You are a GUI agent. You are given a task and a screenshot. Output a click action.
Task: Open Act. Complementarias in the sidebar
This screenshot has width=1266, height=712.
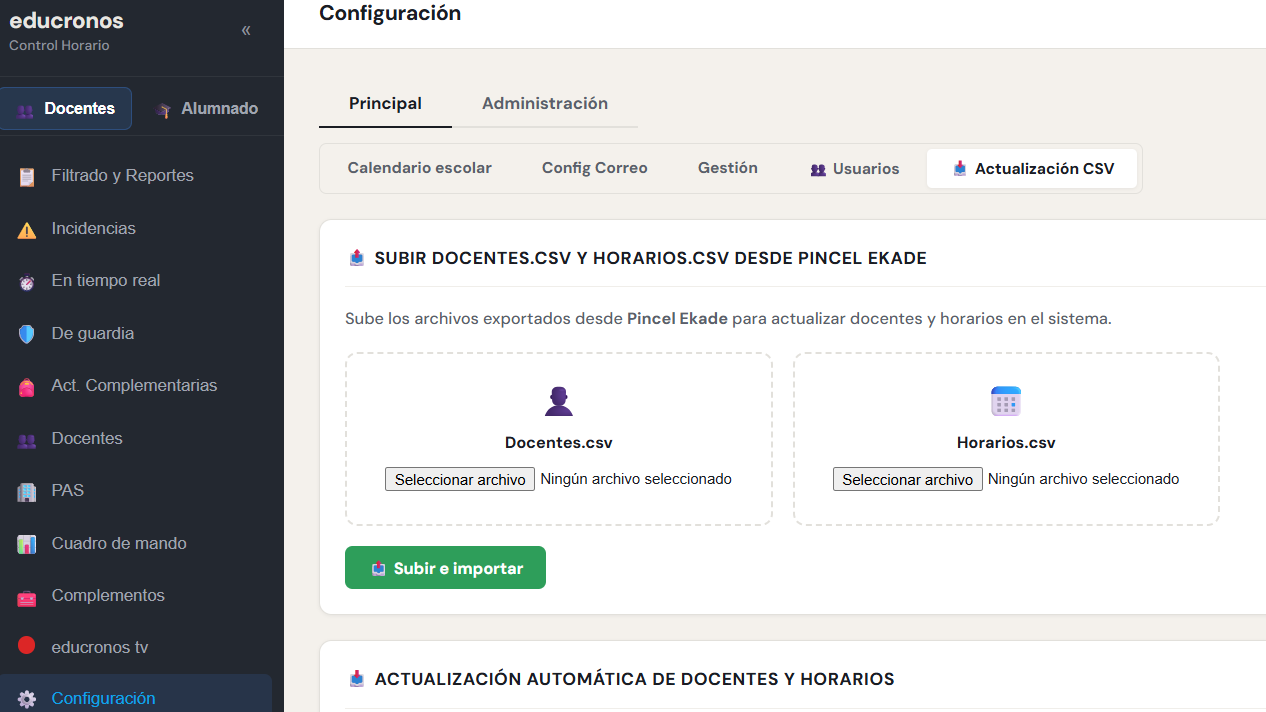[136, 385]
